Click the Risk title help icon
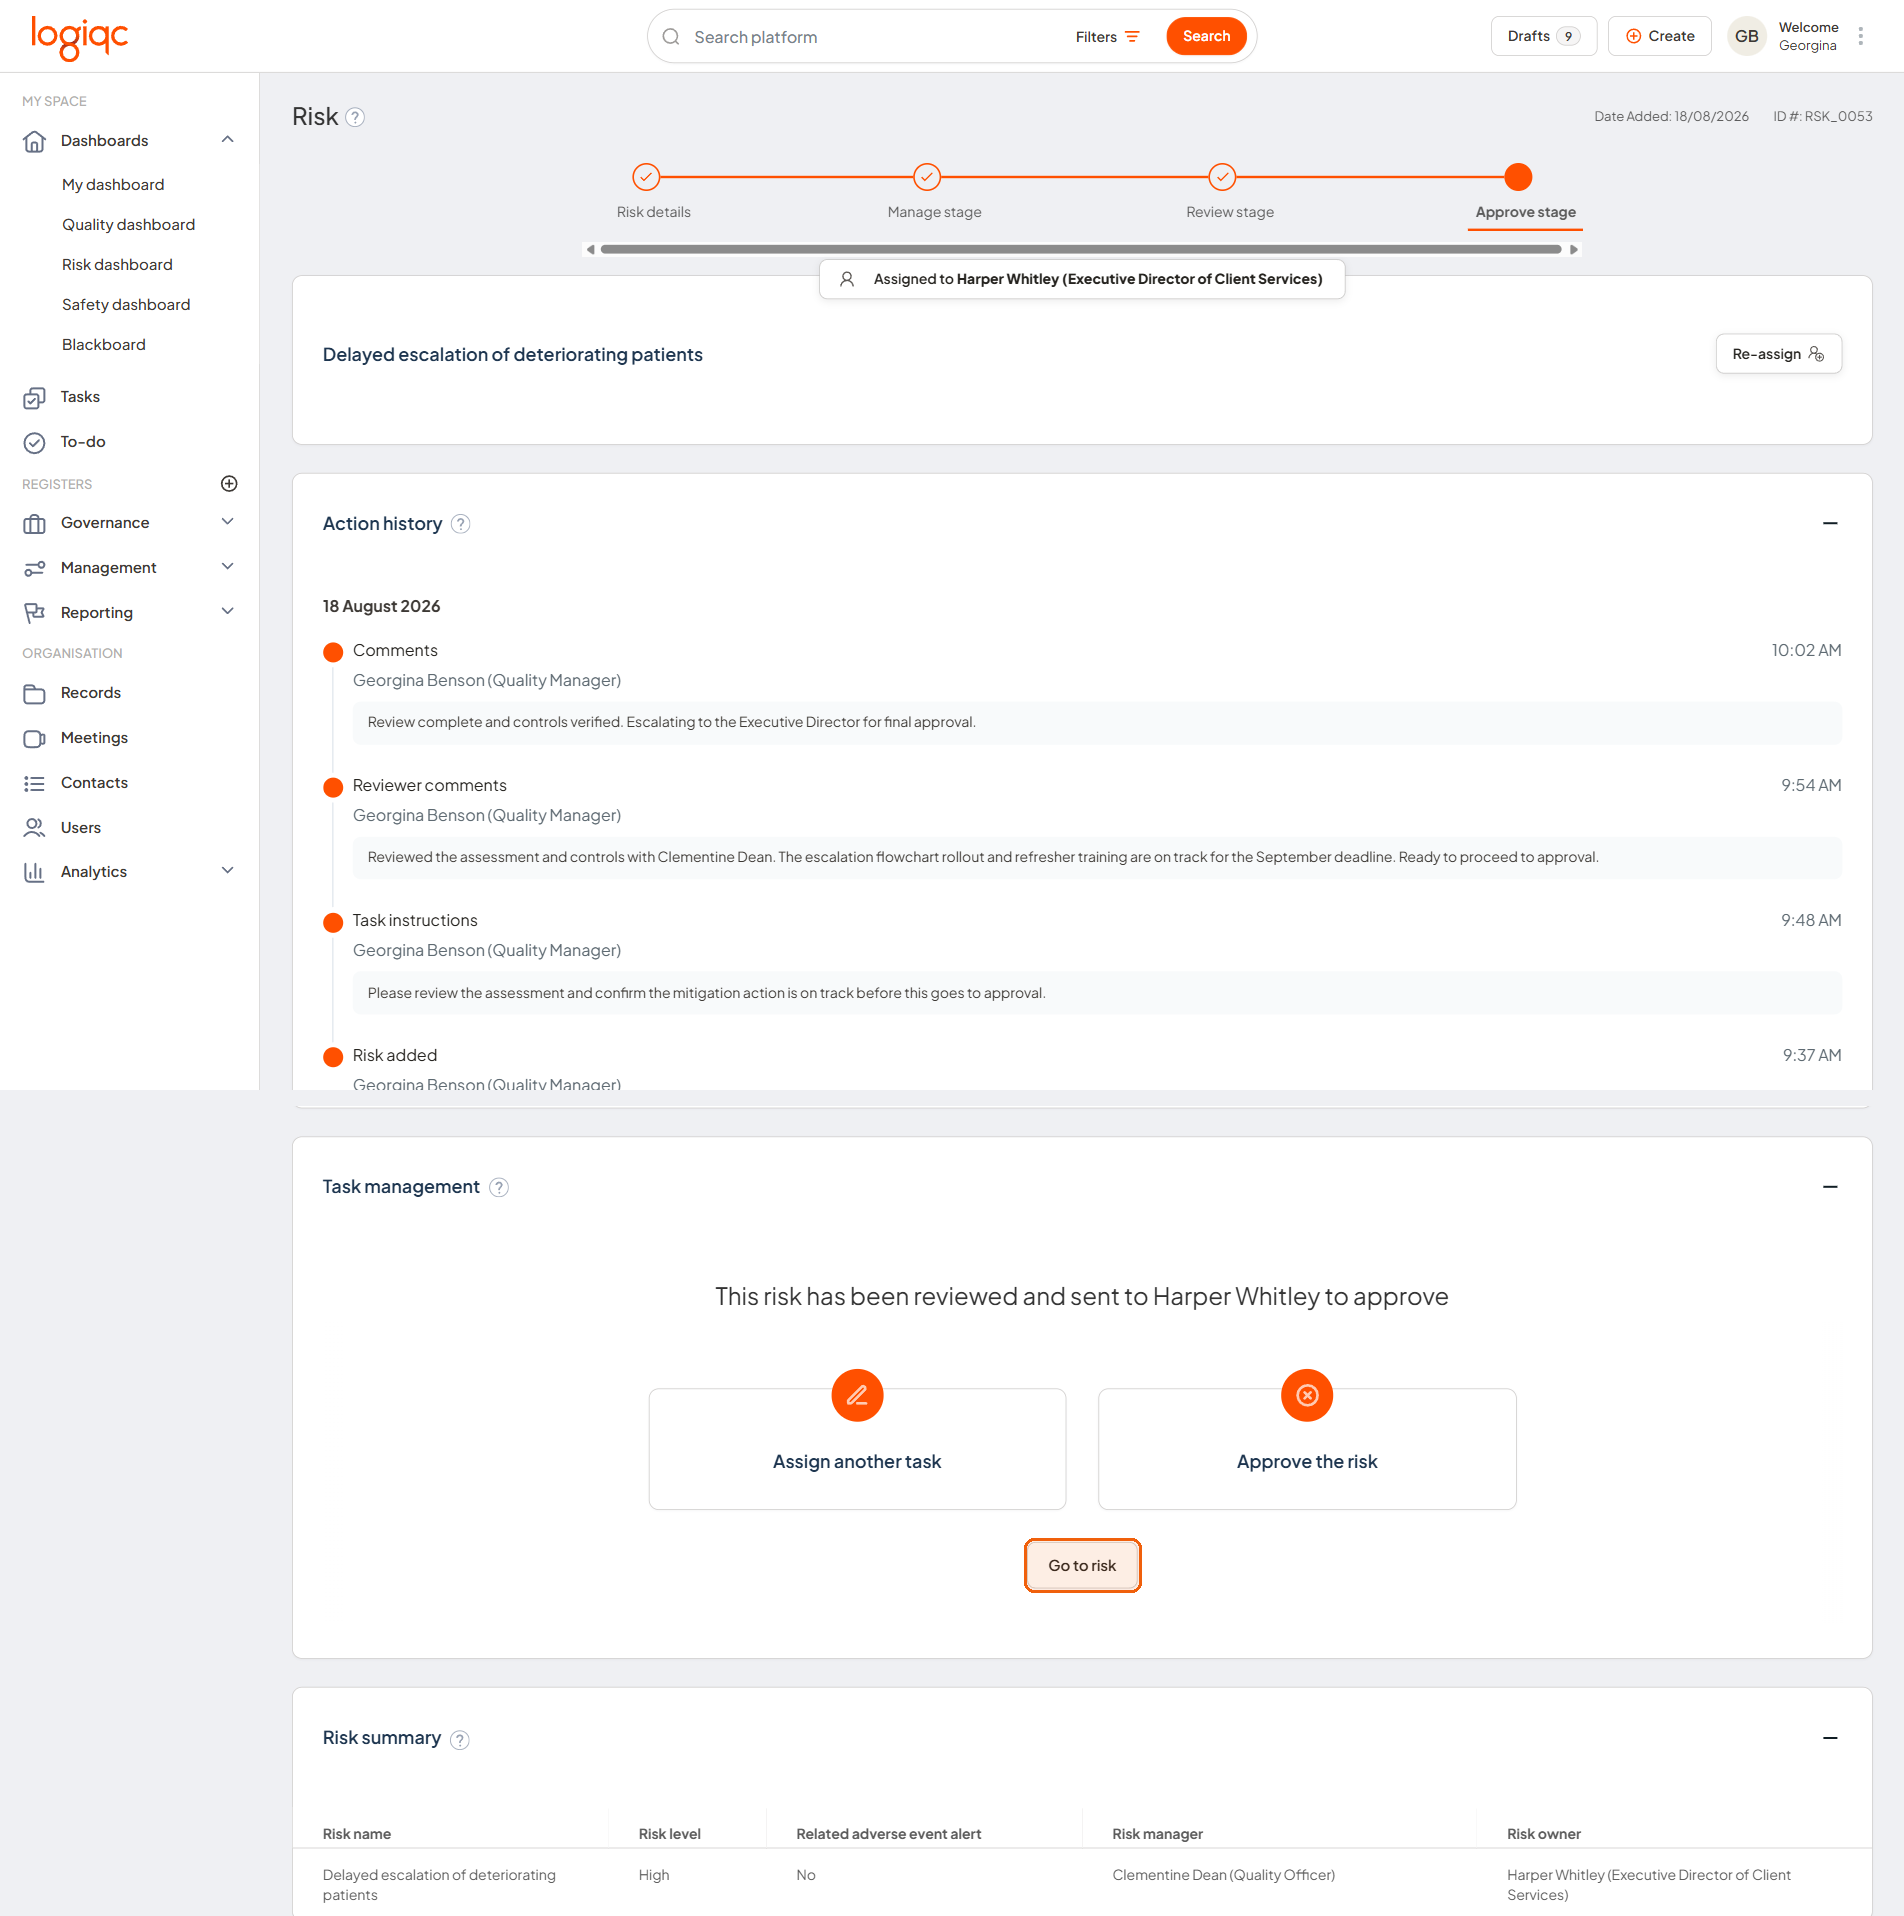The width and height of the screenshot is (1904, 1916). (355, 118)
